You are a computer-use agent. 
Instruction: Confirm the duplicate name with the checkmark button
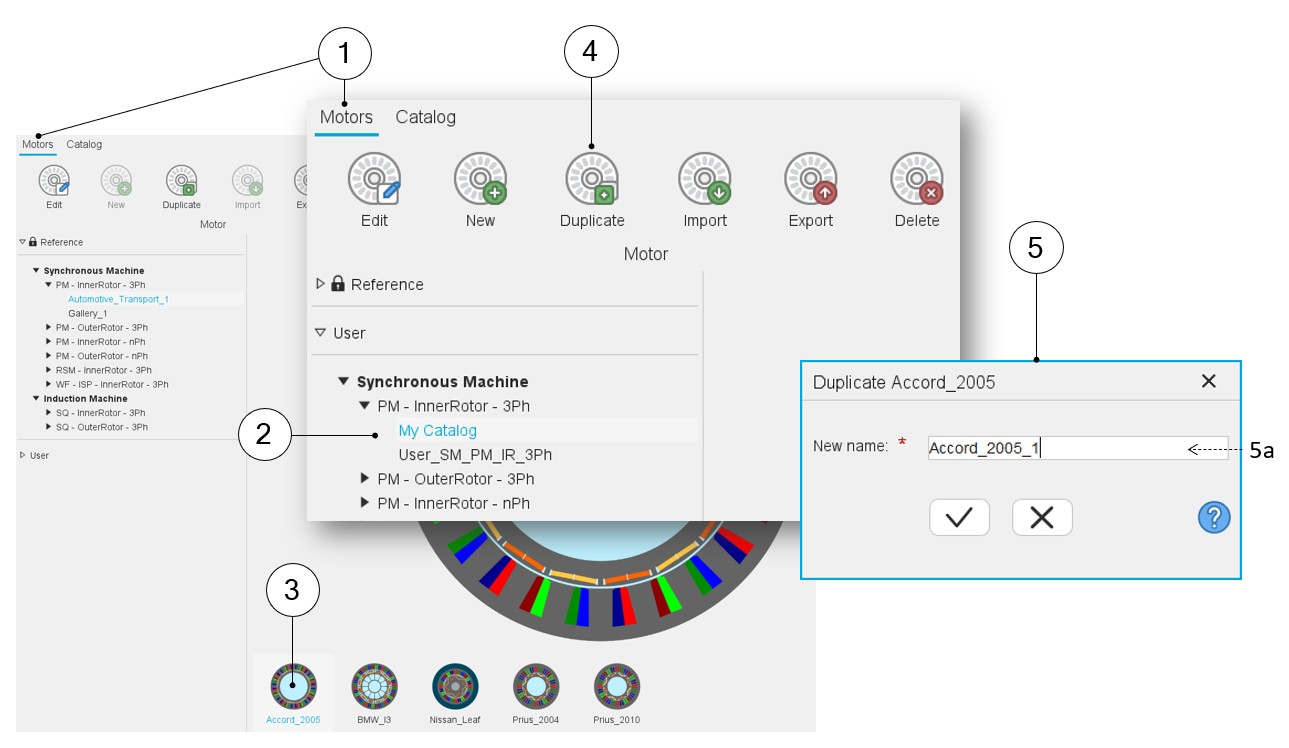tap(959, 518)
